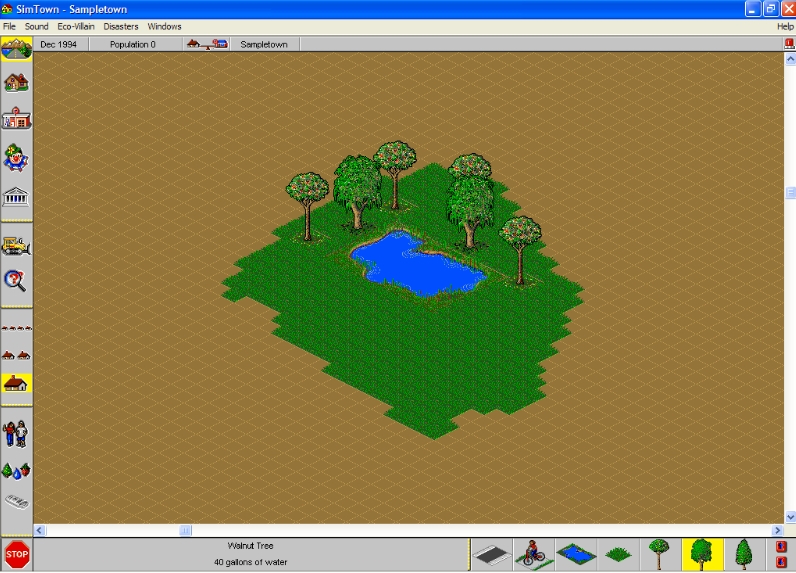Open the Windows menu
This screenshot has width=796, height=573.
(164, 26)
